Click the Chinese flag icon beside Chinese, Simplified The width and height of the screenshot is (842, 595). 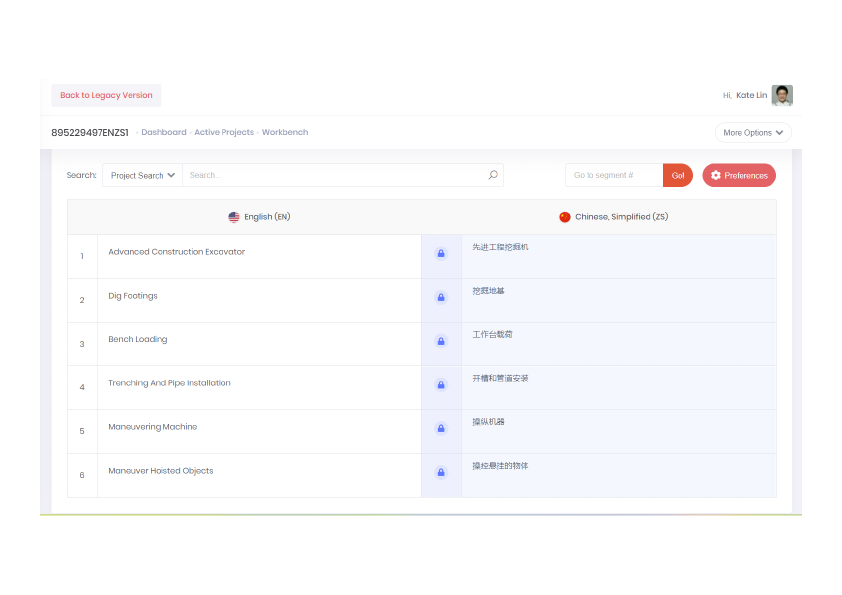coord(565,216)
